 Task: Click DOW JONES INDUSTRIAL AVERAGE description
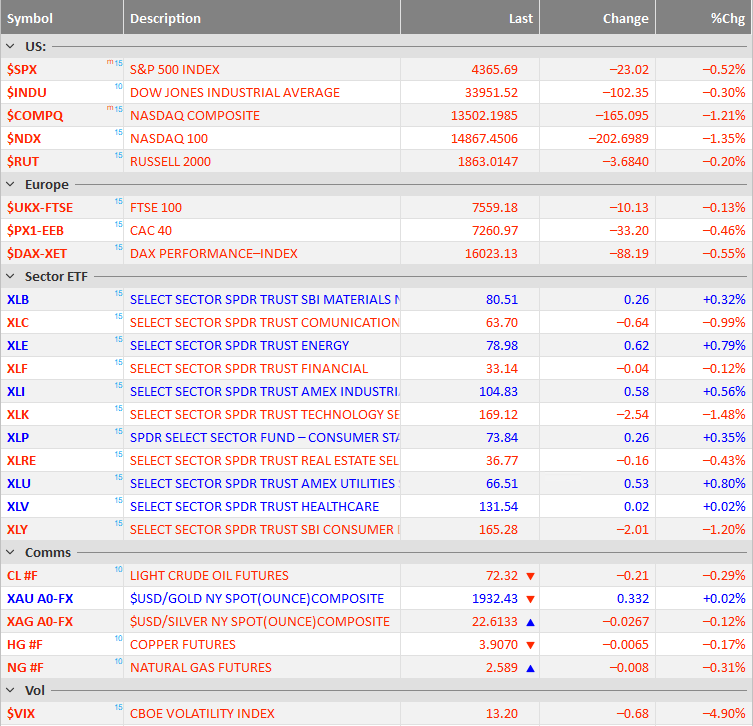235,93
